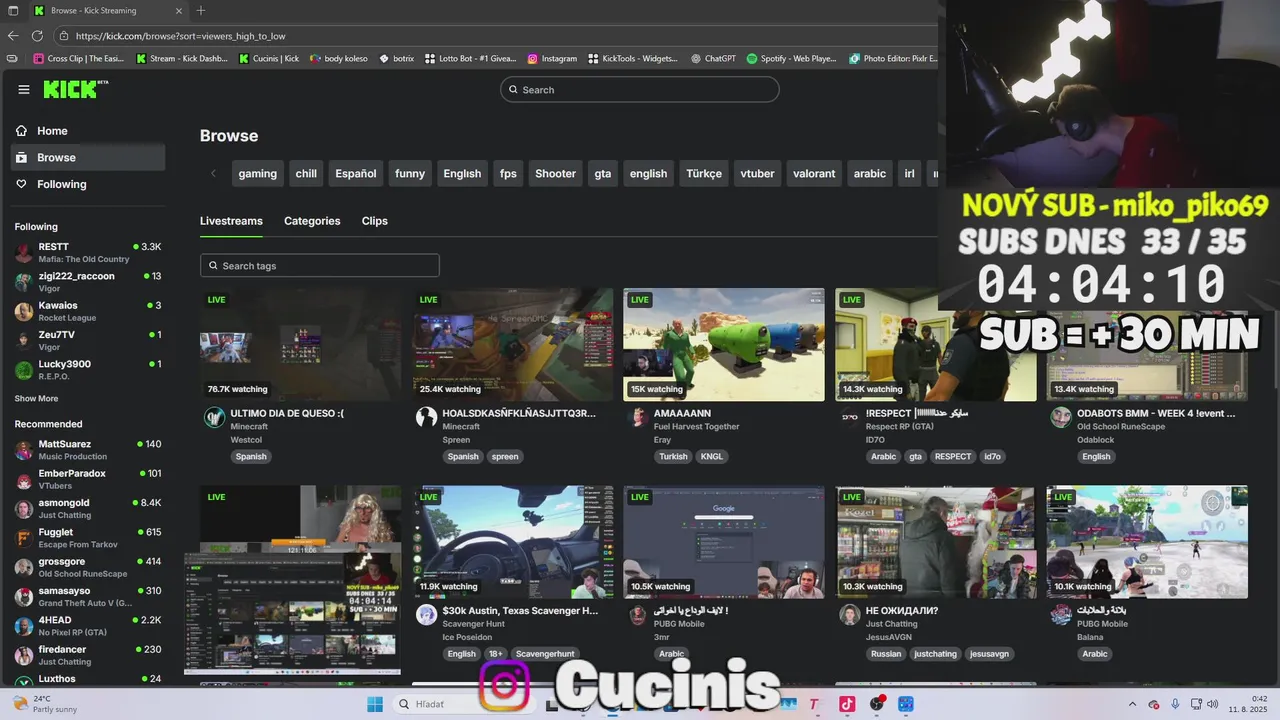Open TikTok from the taskbar
The image size is (1280, 720).
point(846,704)
